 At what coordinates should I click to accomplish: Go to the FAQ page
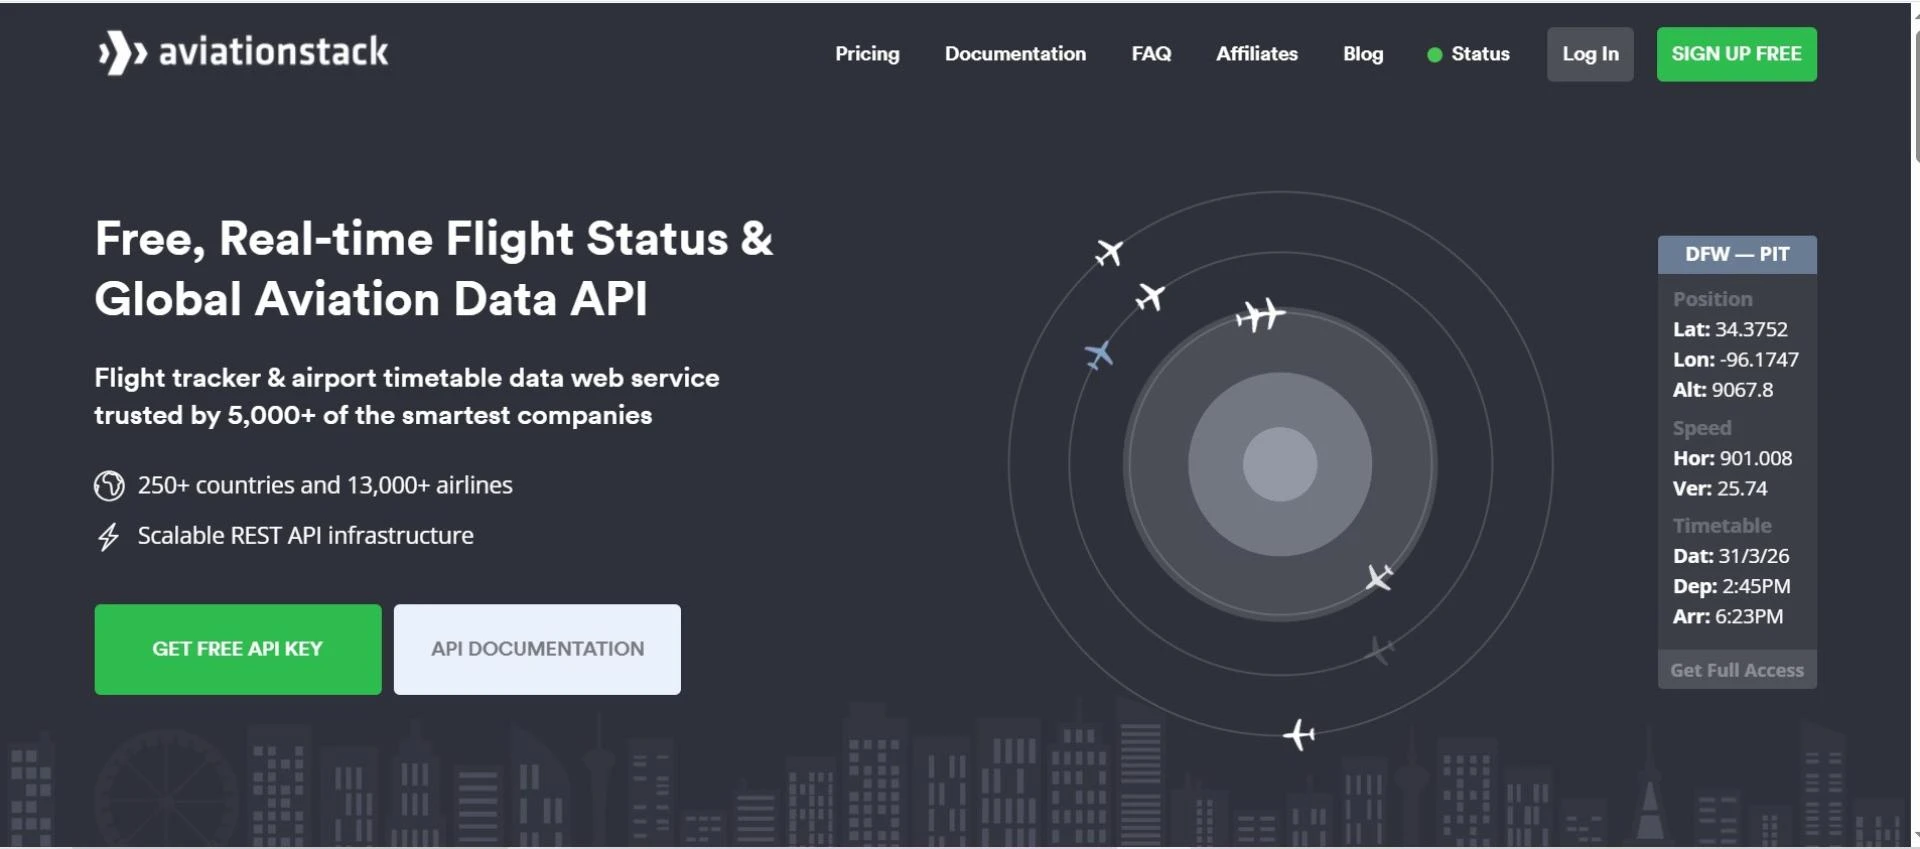pyautogui.click(x=1151, y=54)
